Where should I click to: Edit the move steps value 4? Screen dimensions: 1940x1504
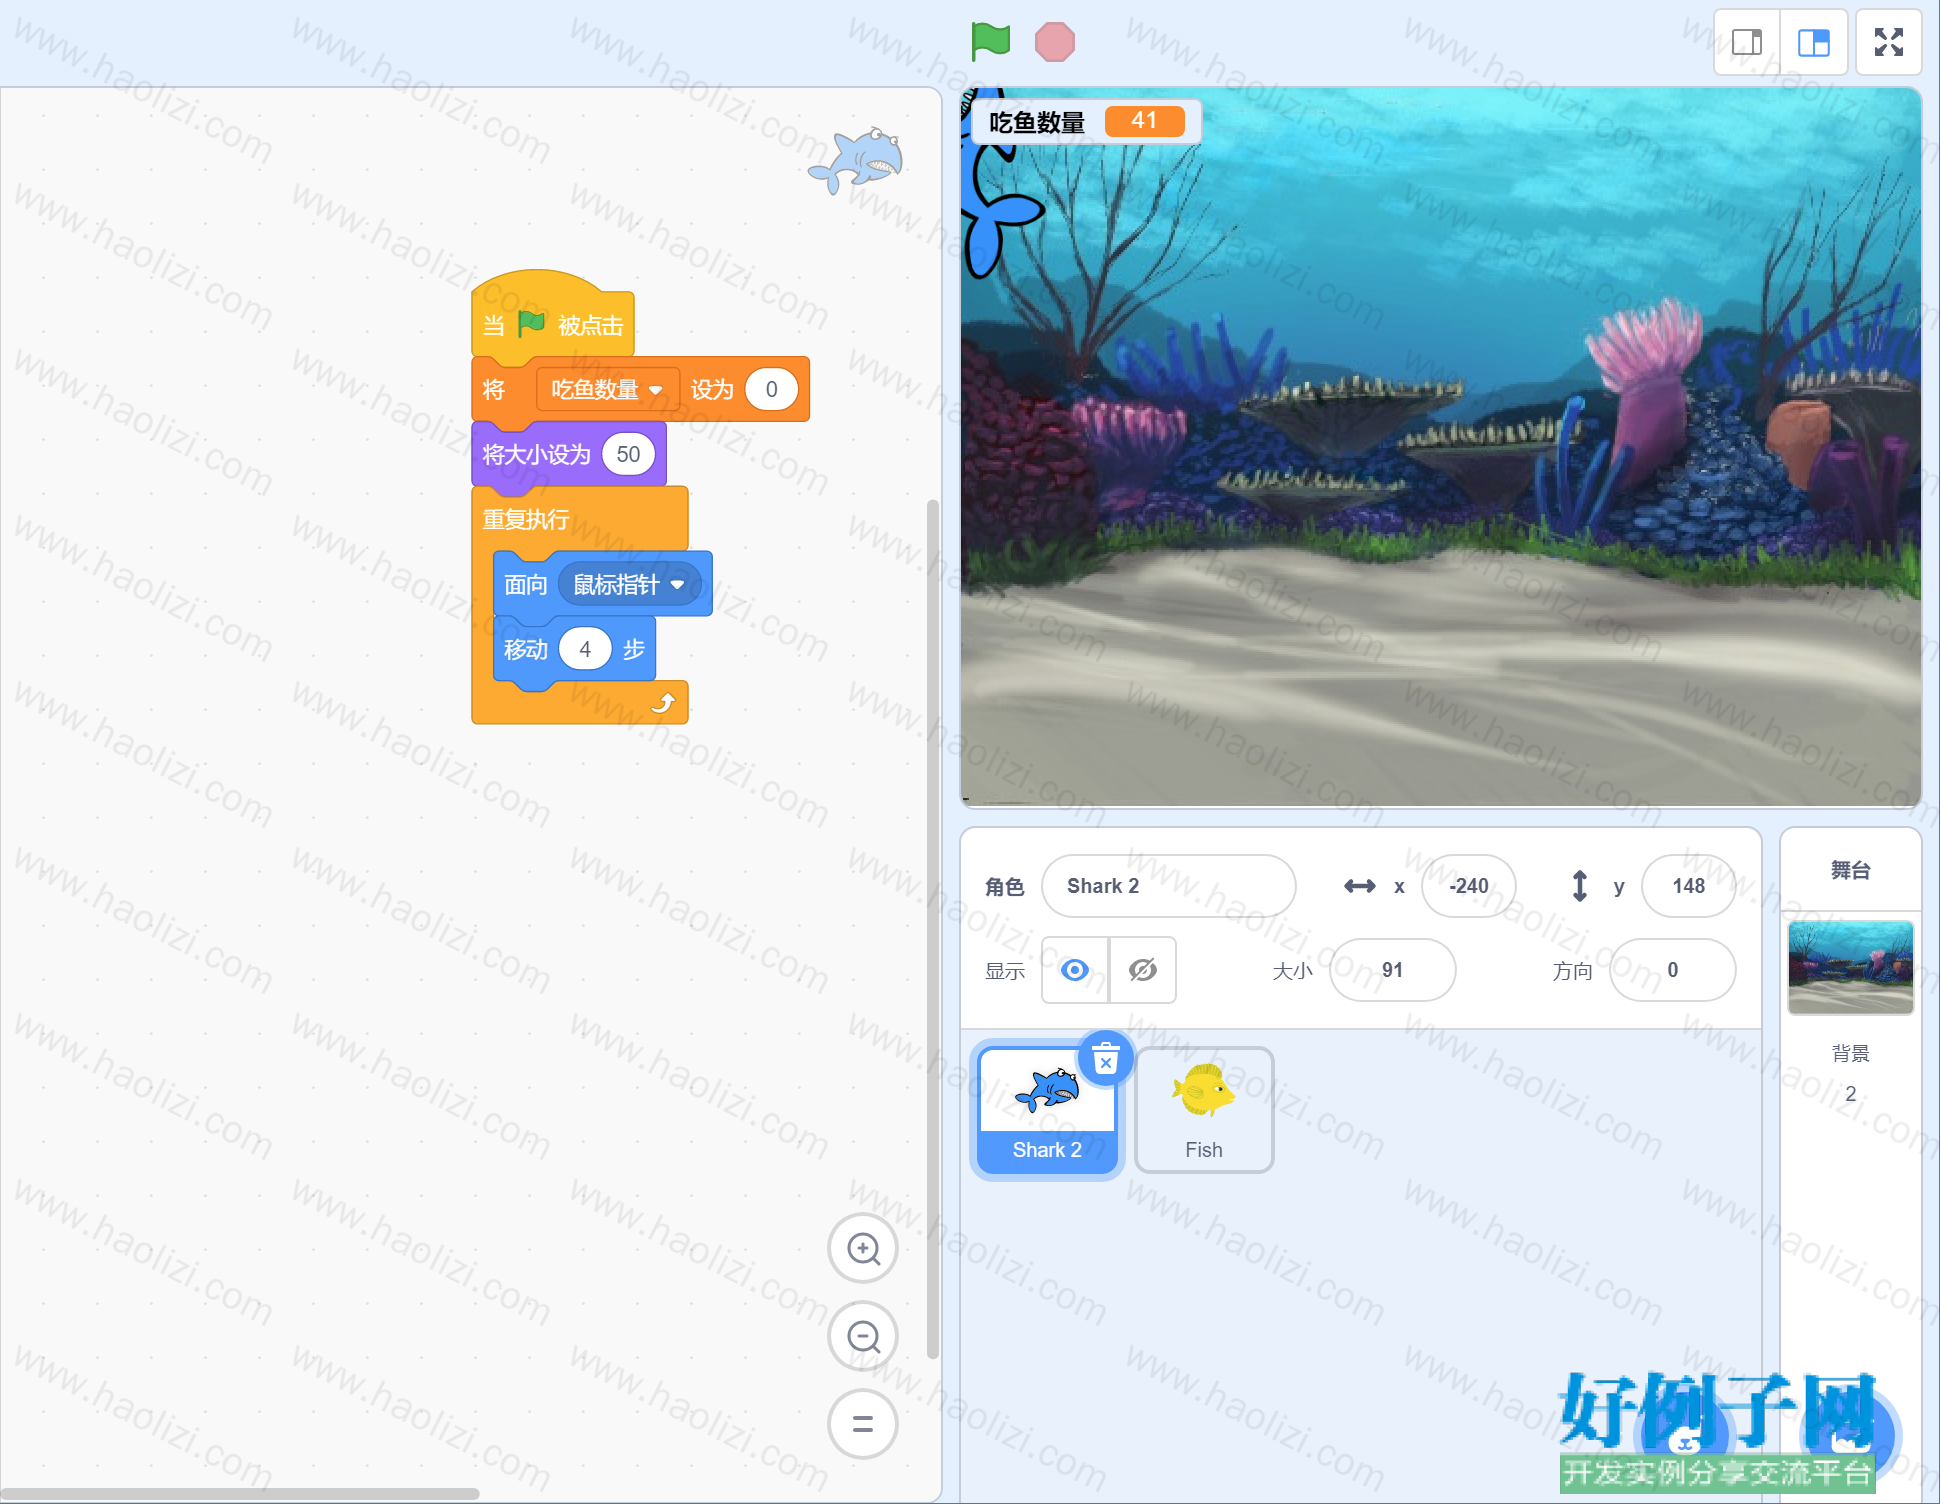(585, 649)
